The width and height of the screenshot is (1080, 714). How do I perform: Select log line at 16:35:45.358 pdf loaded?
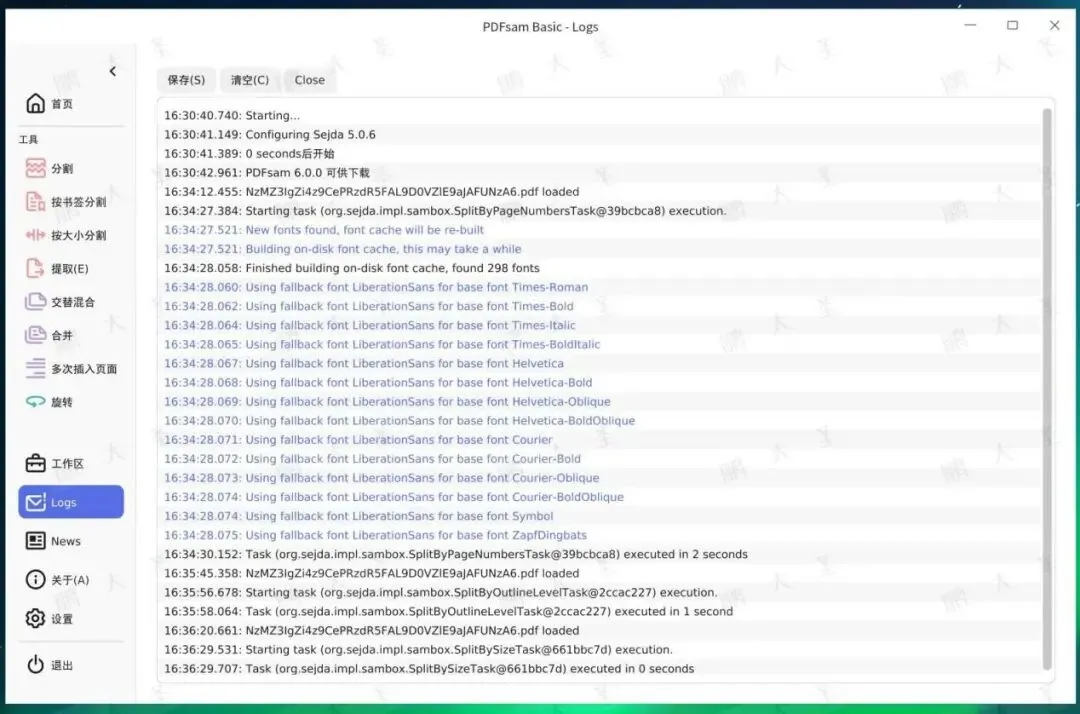pyautogui.click(x=599, y=573)
